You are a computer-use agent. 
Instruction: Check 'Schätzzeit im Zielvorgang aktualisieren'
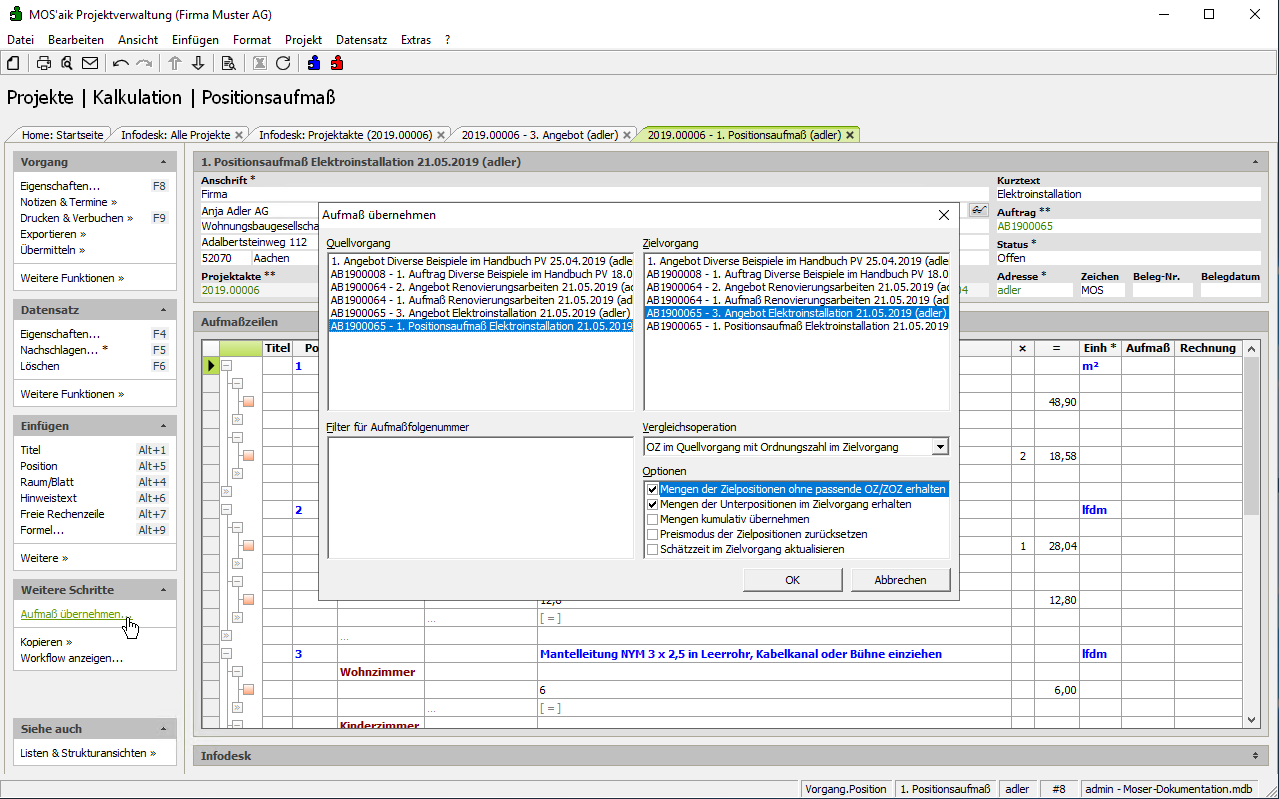(x=653, y=549)
